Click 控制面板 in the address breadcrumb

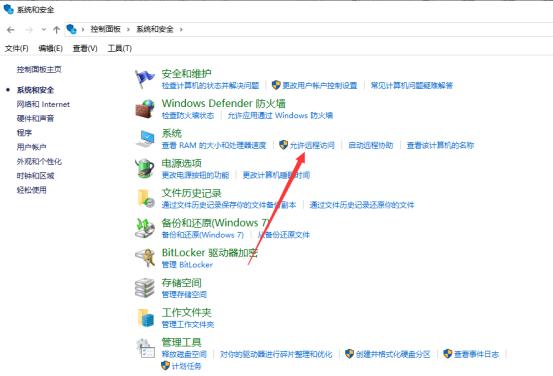[105, 29]
